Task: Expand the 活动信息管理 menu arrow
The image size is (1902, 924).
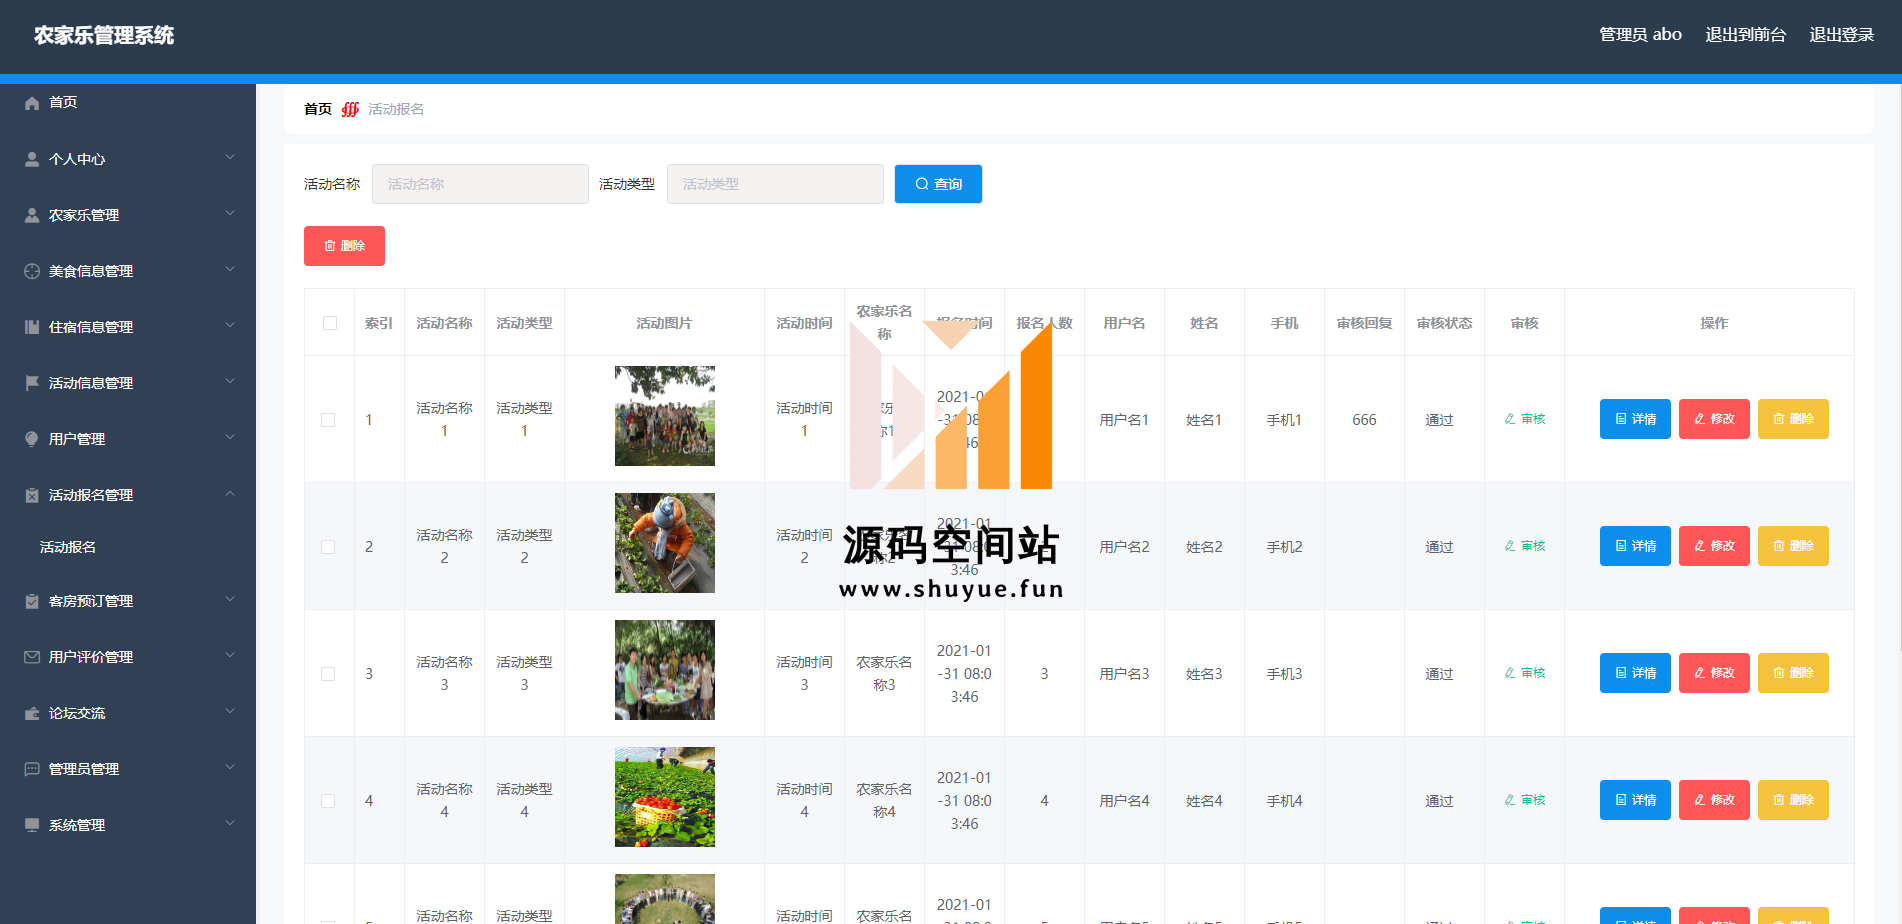Action: pyautogui.click(x=230, y=381)
